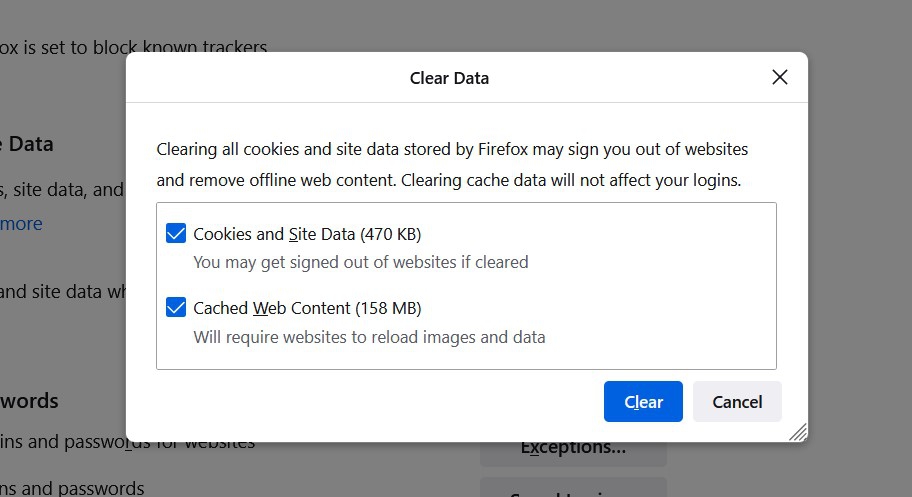Uncheck the Cookies and Site Data checkbox
912x497 pixels.
176,234
